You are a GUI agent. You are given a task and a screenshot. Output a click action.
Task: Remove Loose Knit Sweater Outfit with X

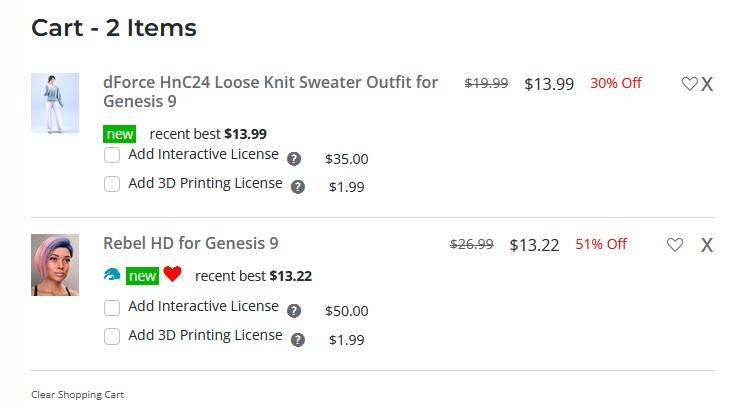[707, 84]
